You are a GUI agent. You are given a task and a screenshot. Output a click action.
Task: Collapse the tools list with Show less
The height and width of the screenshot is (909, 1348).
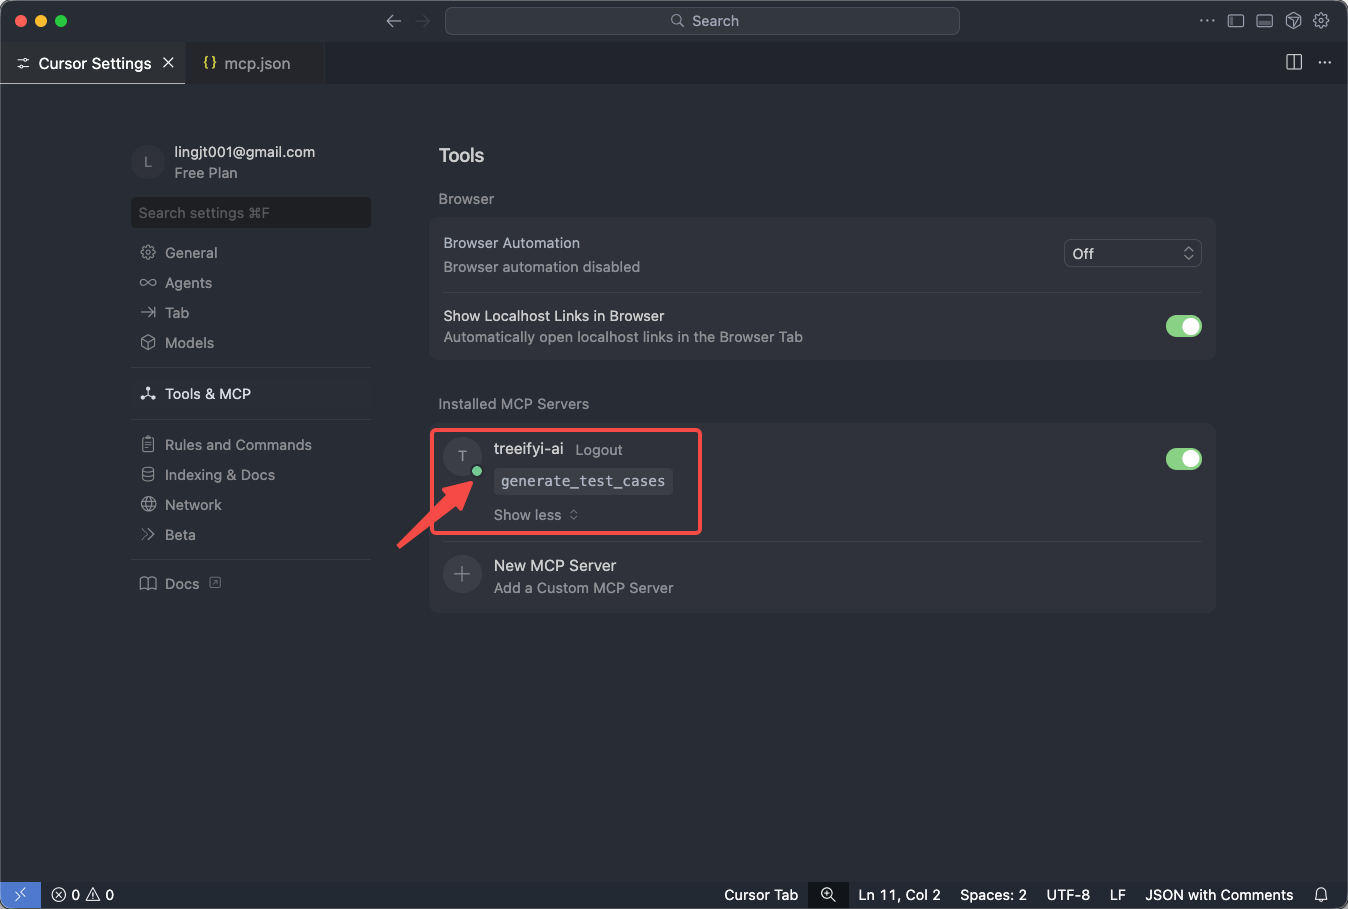(535, 515)
